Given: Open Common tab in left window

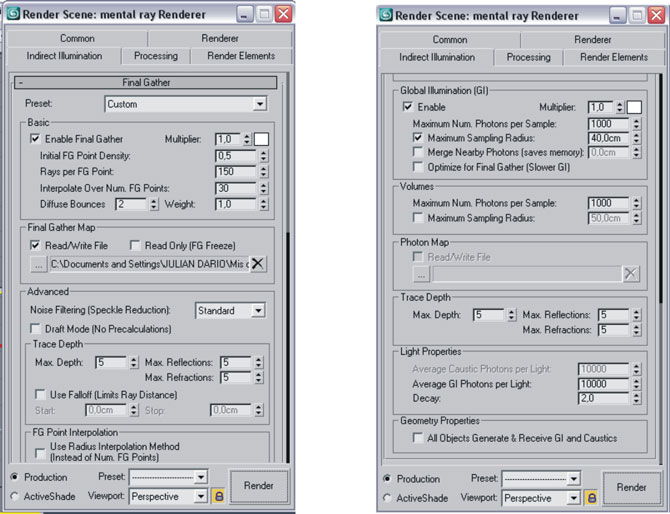Looking at the screenshot, I should 77,38.
